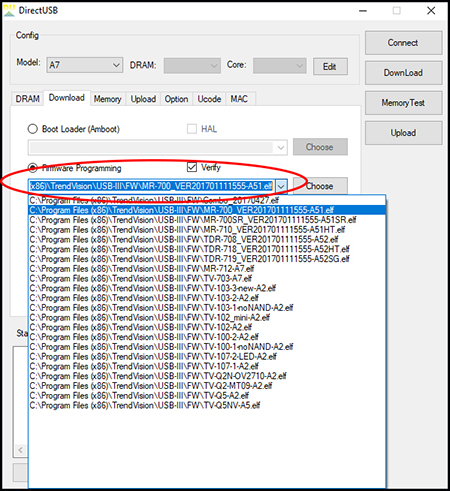The image size is (450, 491).
Task: Switch to the MAC tab
Action: [239, 99]
